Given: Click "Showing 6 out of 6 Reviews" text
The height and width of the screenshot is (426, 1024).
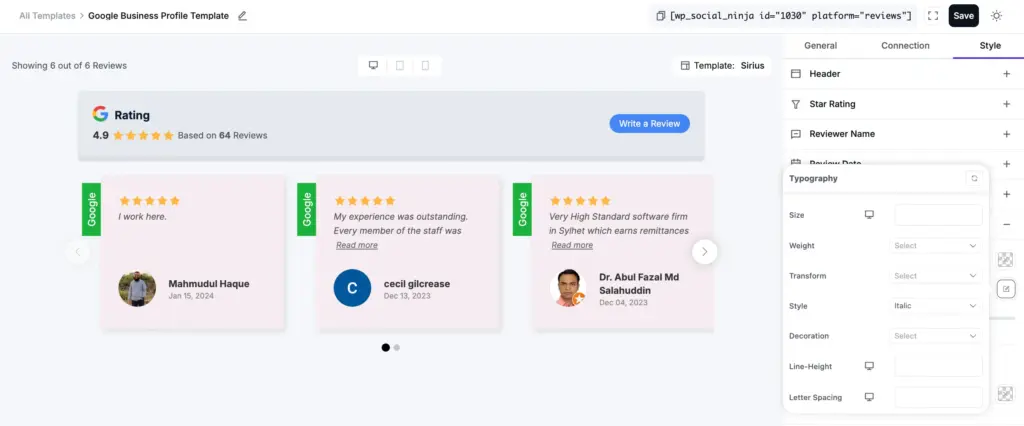Looking at the screenshot, I should [69, 65].
